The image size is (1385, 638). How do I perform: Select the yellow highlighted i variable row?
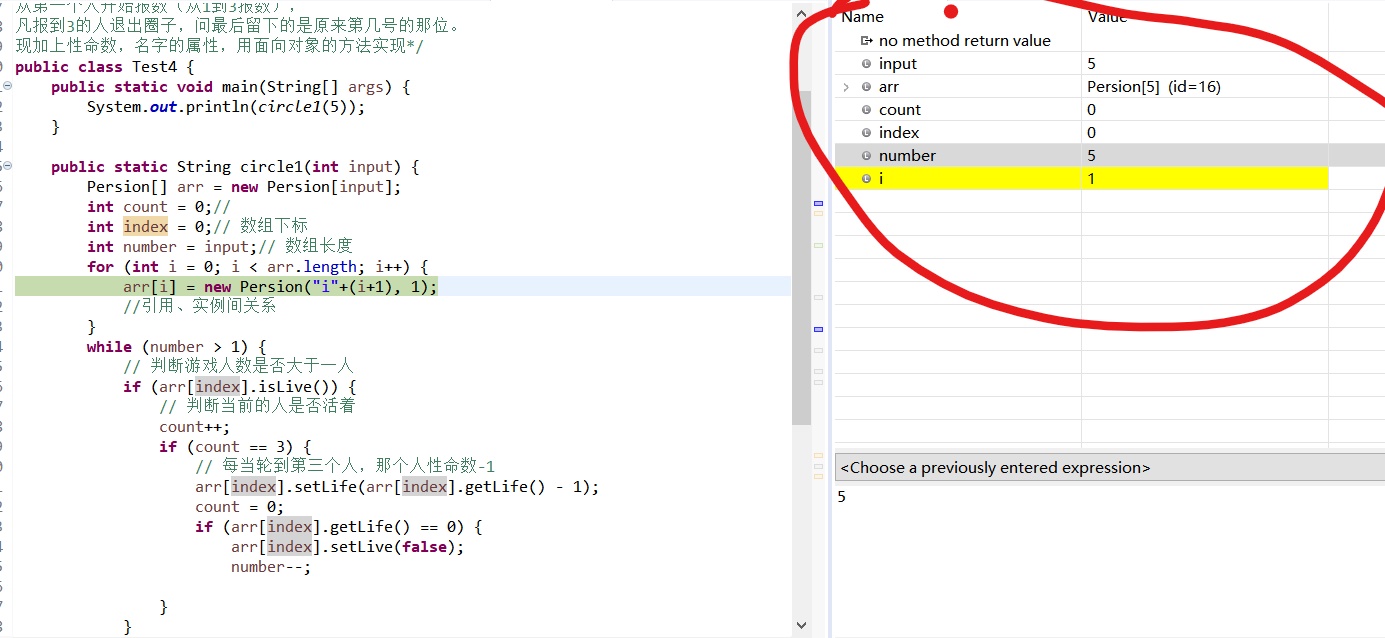[1082, 179]
